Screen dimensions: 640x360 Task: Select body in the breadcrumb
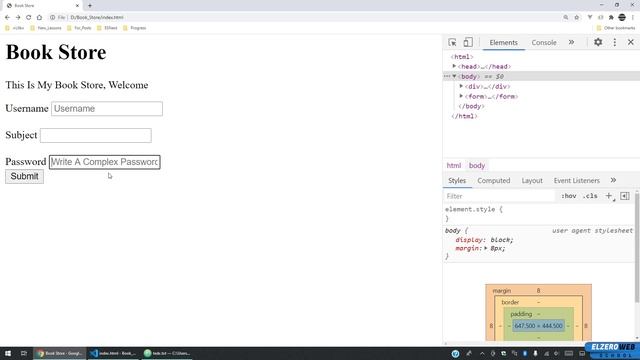[477, 165]
